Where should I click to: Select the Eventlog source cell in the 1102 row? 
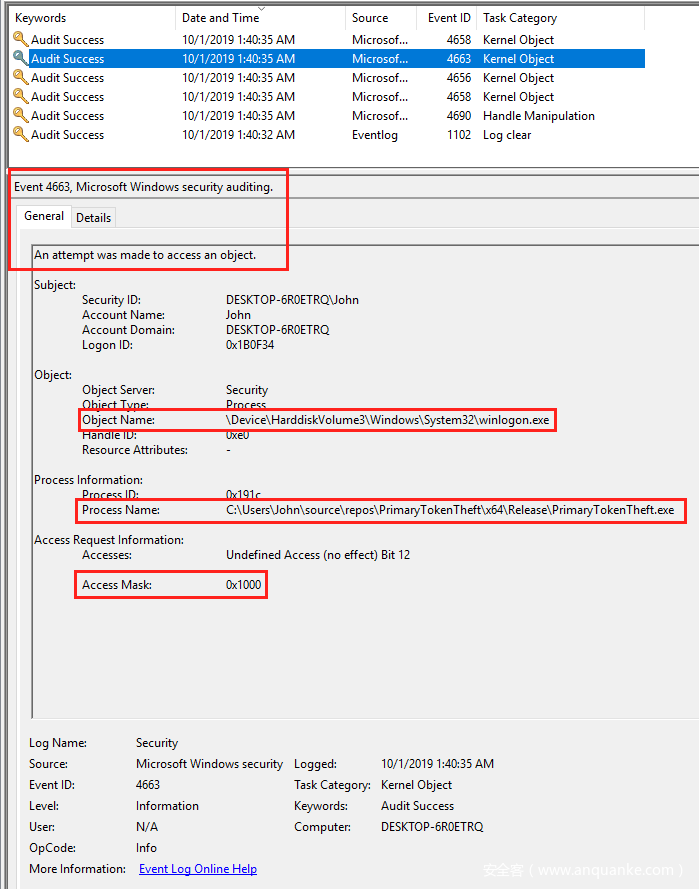(x=375, y=135)
